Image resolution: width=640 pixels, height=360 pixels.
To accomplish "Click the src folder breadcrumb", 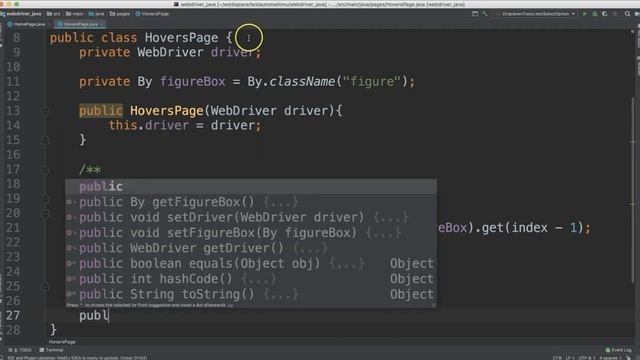I will [x=53, y=14].
